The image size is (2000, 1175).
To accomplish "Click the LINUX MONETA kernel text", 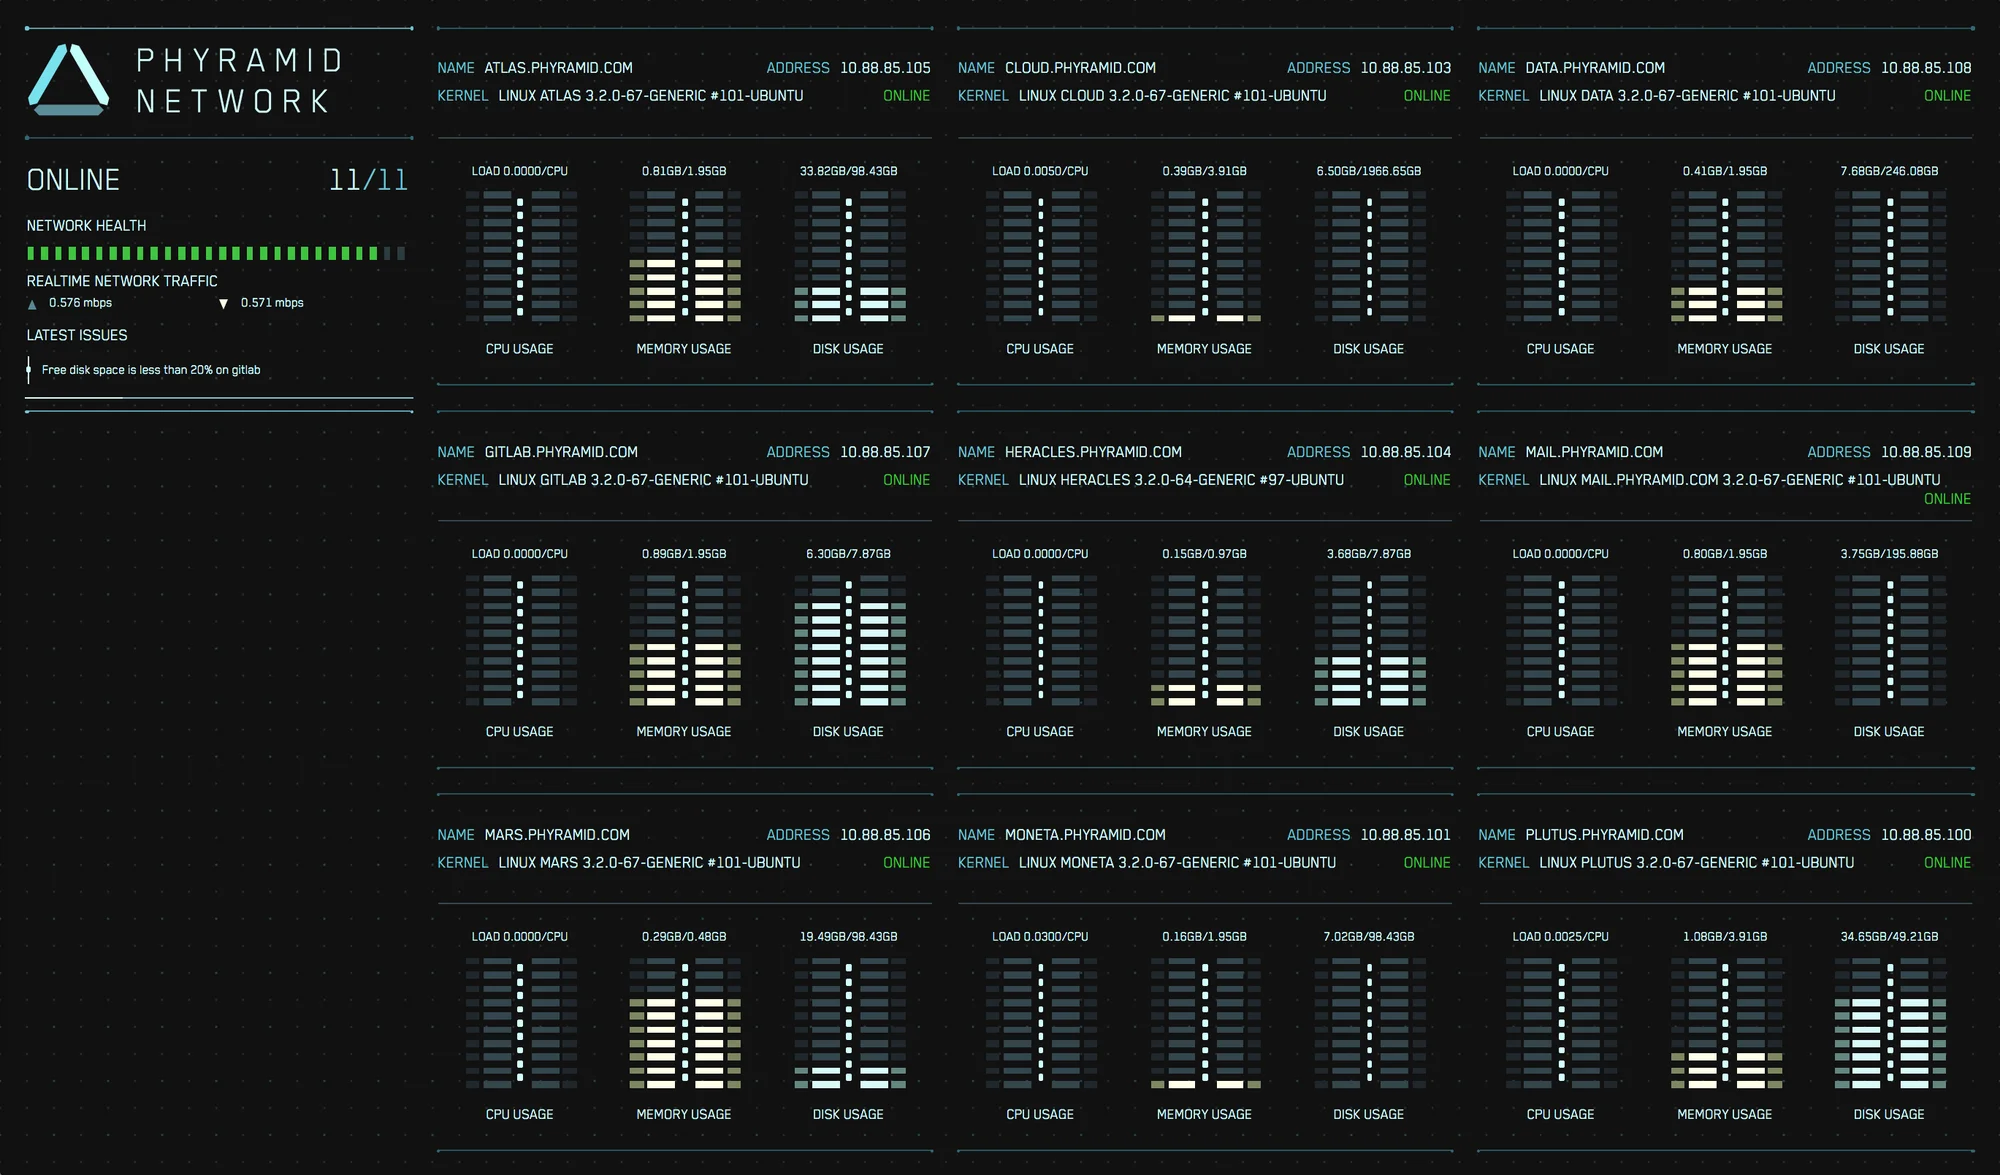I will pos(1177,863).
